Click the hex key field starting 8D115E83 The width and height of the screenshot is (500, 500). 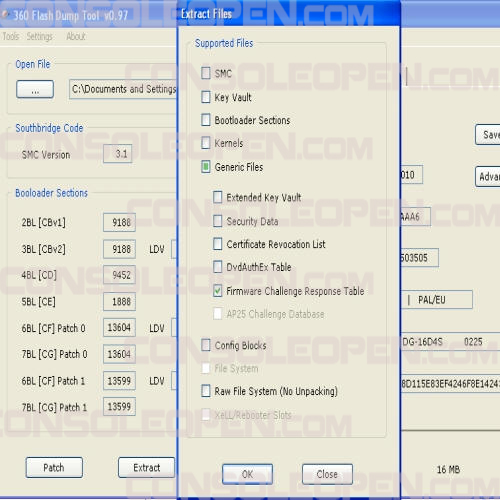click(450, 384)
